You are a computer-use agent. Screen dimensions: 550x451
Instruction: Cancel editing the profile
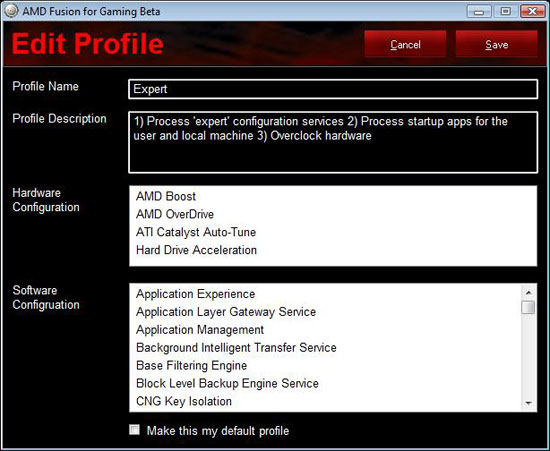click(405, 44)
